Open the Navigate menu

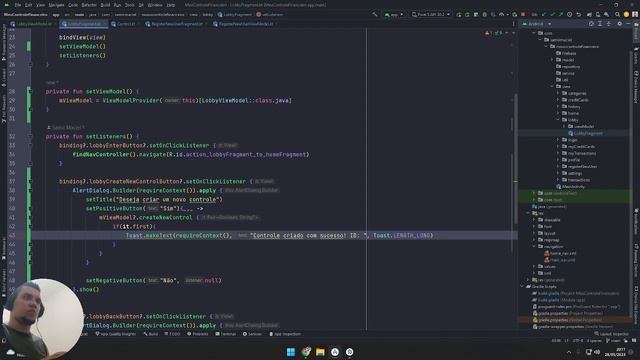pyautogui.click(x=56, y=5)
